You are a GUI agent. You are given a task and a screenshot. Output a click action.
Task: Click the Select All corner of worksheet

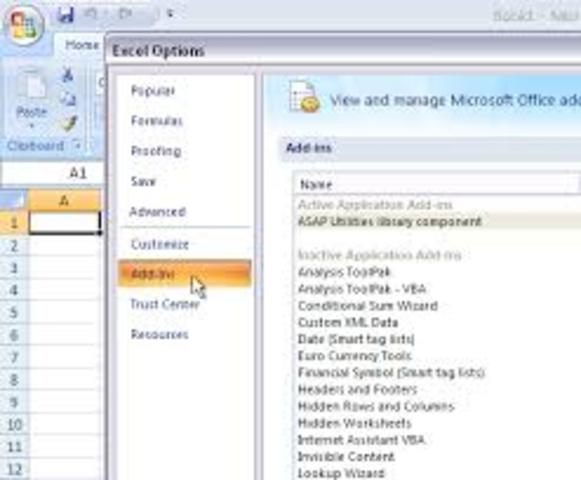pyautogui.click(x=14, y=201)
